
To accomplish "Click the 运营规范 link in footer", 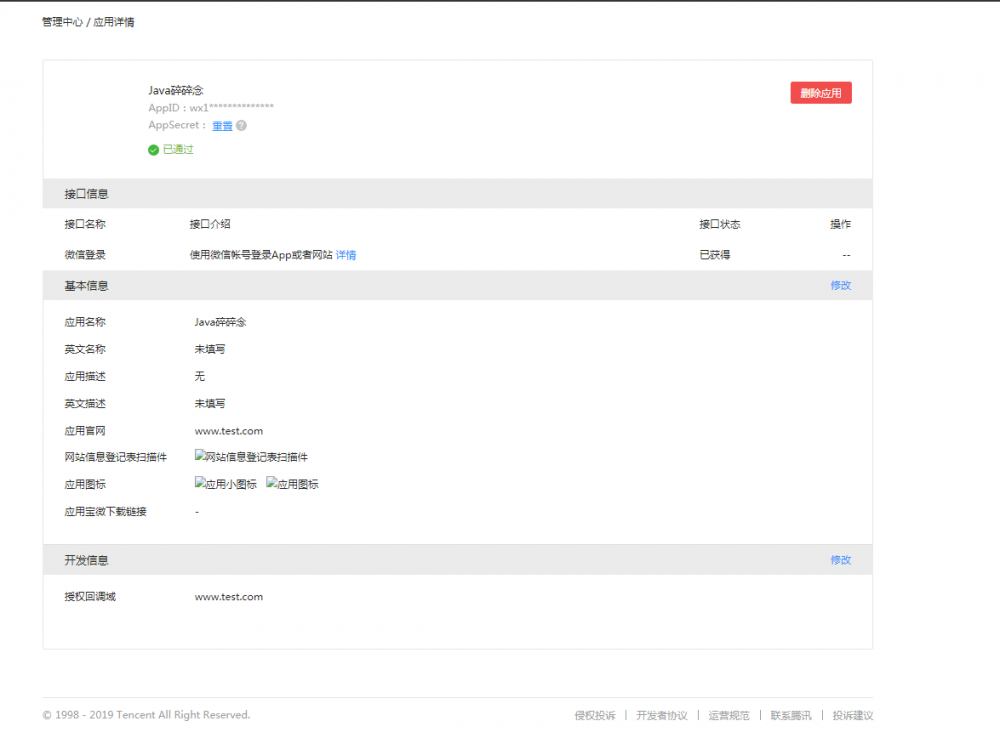I will [x=729, y=716].
